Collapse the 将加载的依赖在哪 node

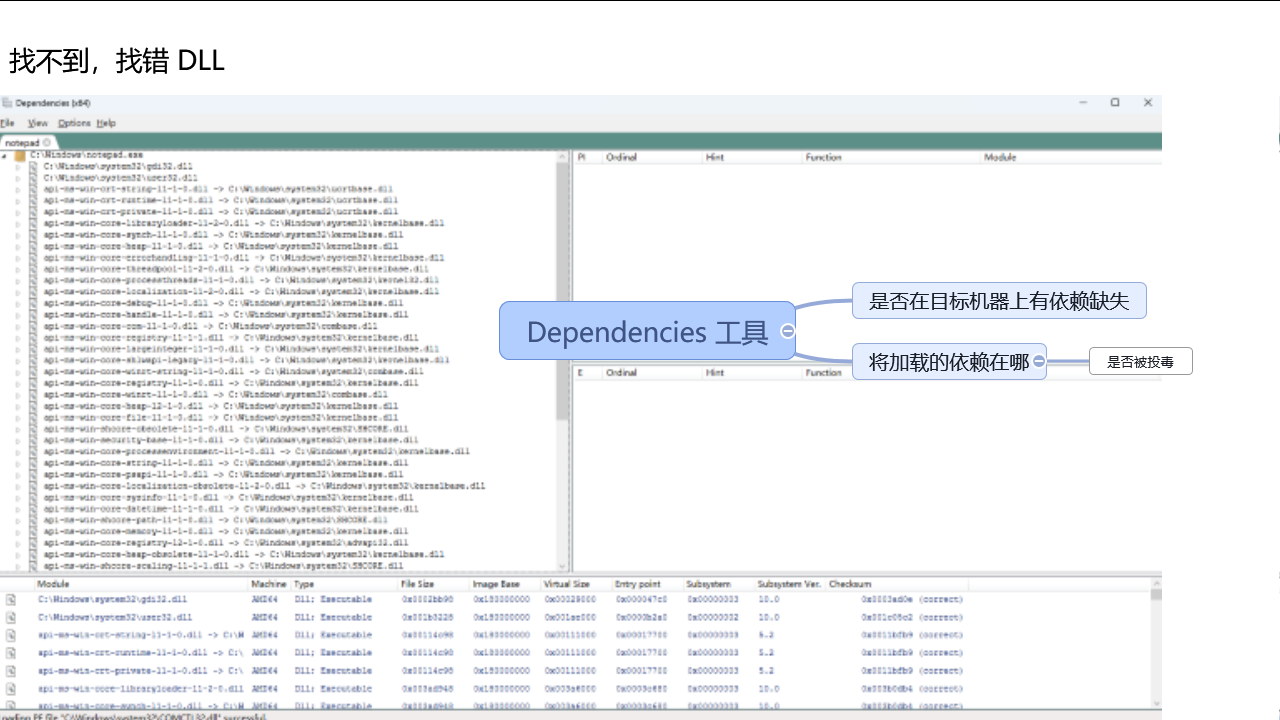click(x=1040, y=361)
